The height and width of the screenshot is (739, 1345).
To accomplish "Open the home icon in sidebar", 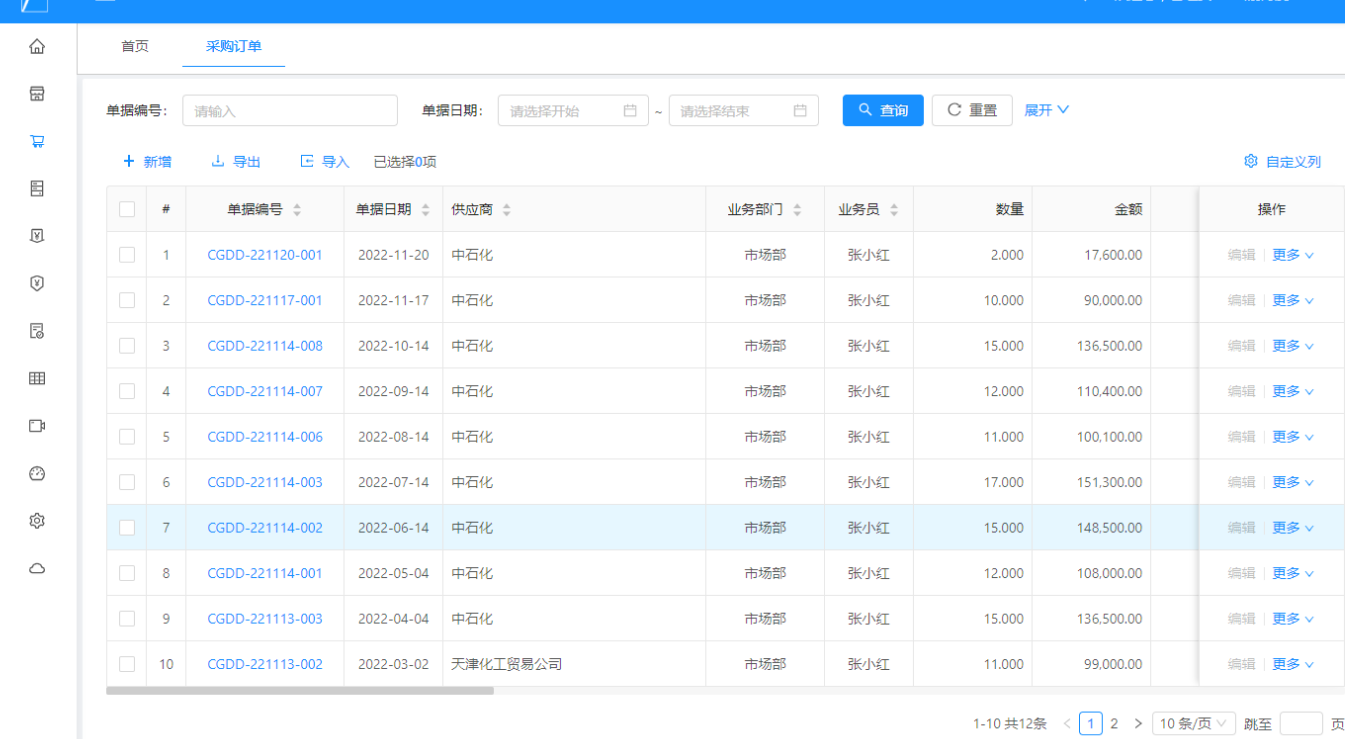I will pyautogui.click(x=37, y=46).
